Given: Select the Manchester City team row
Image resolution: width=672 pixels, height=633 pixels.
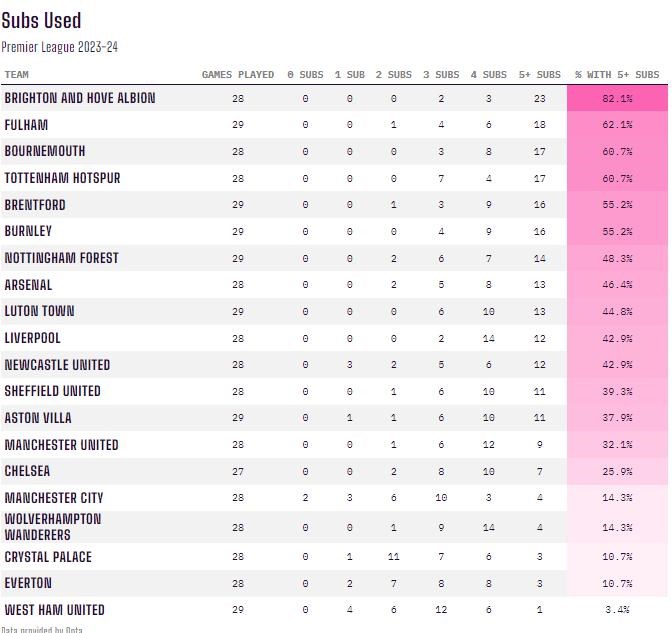Looking at the screenshot, I should tap(54, 498).
